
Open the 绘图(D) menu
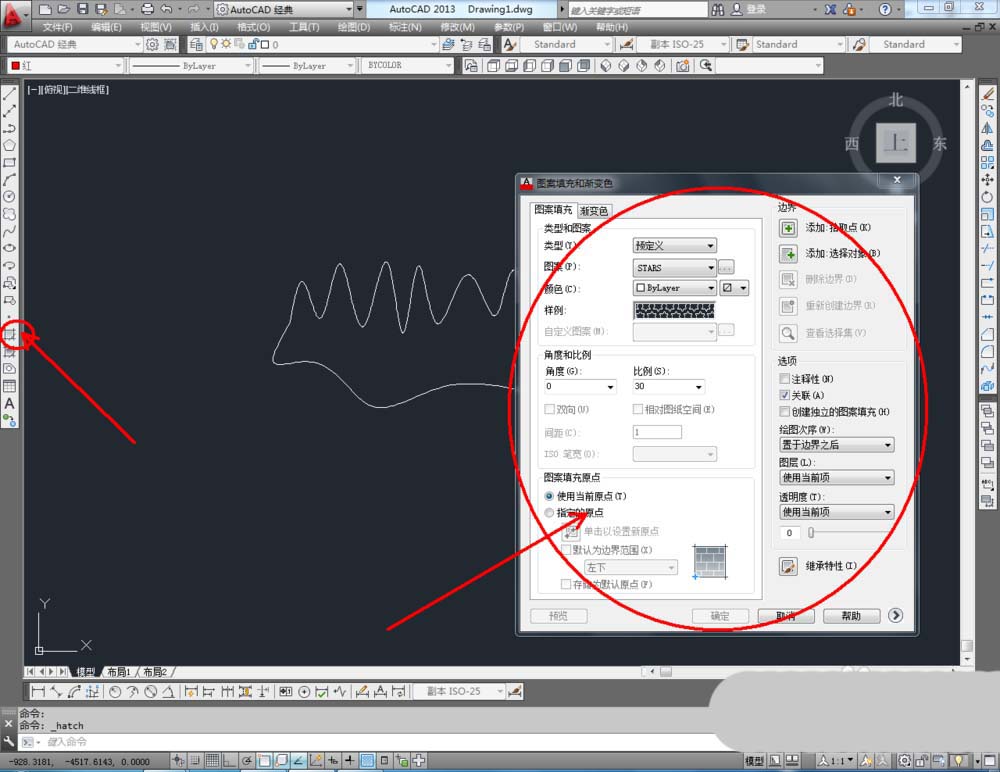[x=353, y=27]
